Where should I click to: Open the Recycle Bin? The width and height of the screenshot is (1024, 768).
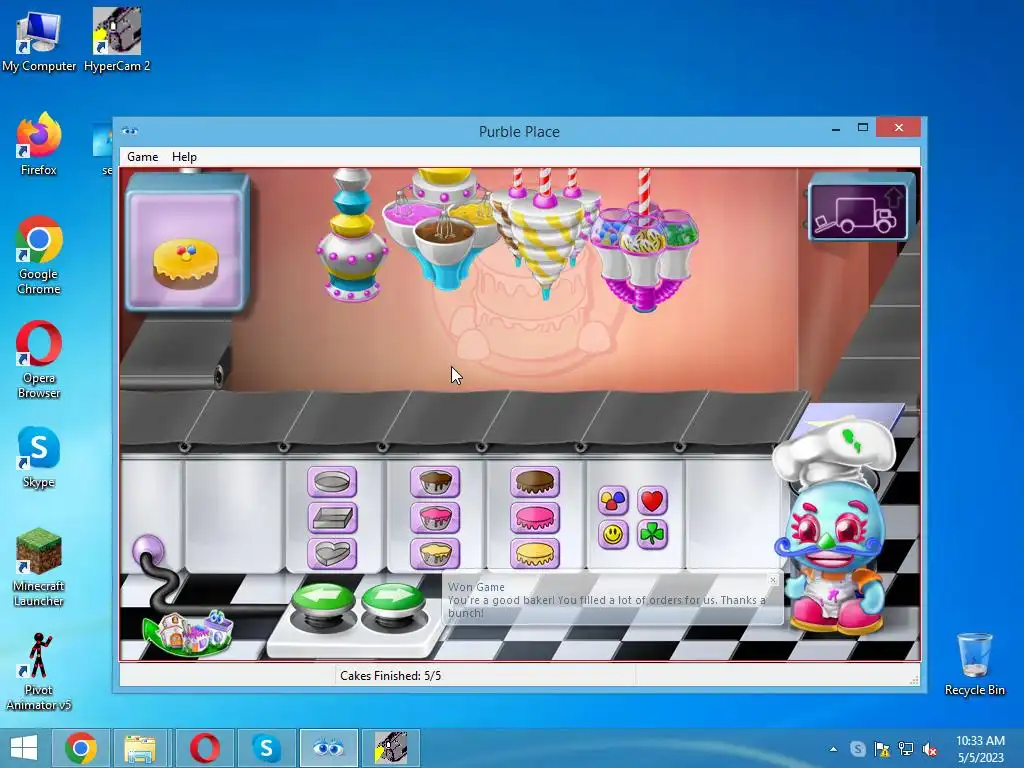[x=974, y=665]
